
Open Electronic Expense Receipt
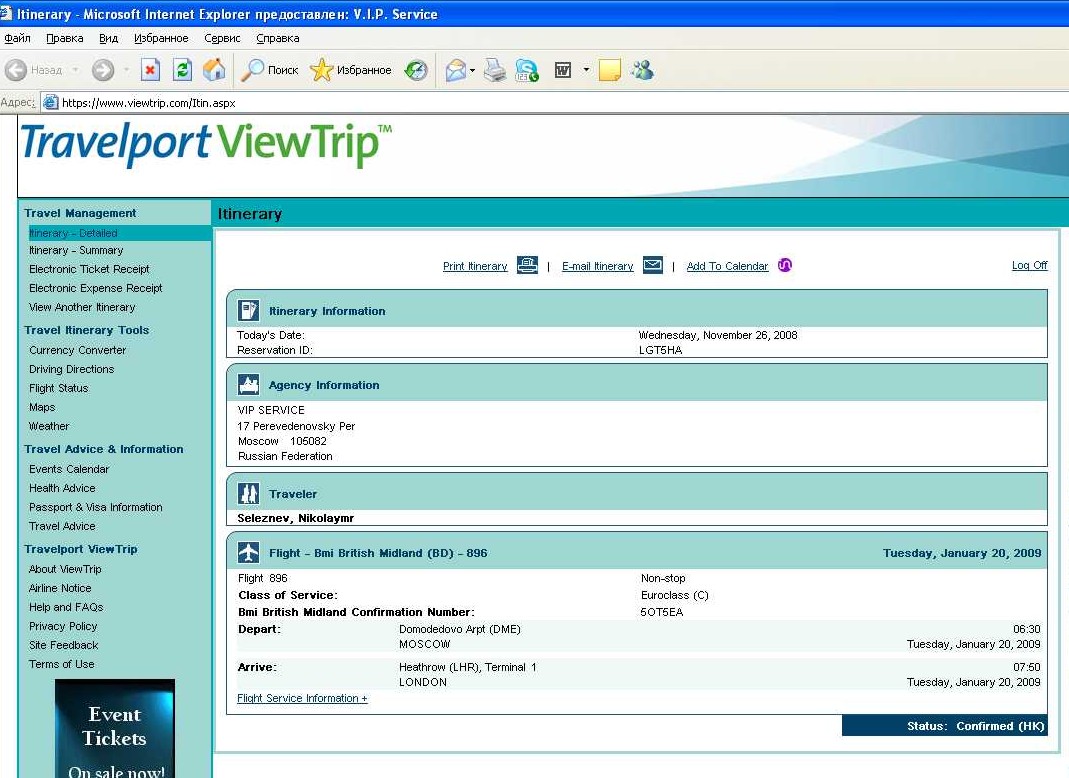95,288
